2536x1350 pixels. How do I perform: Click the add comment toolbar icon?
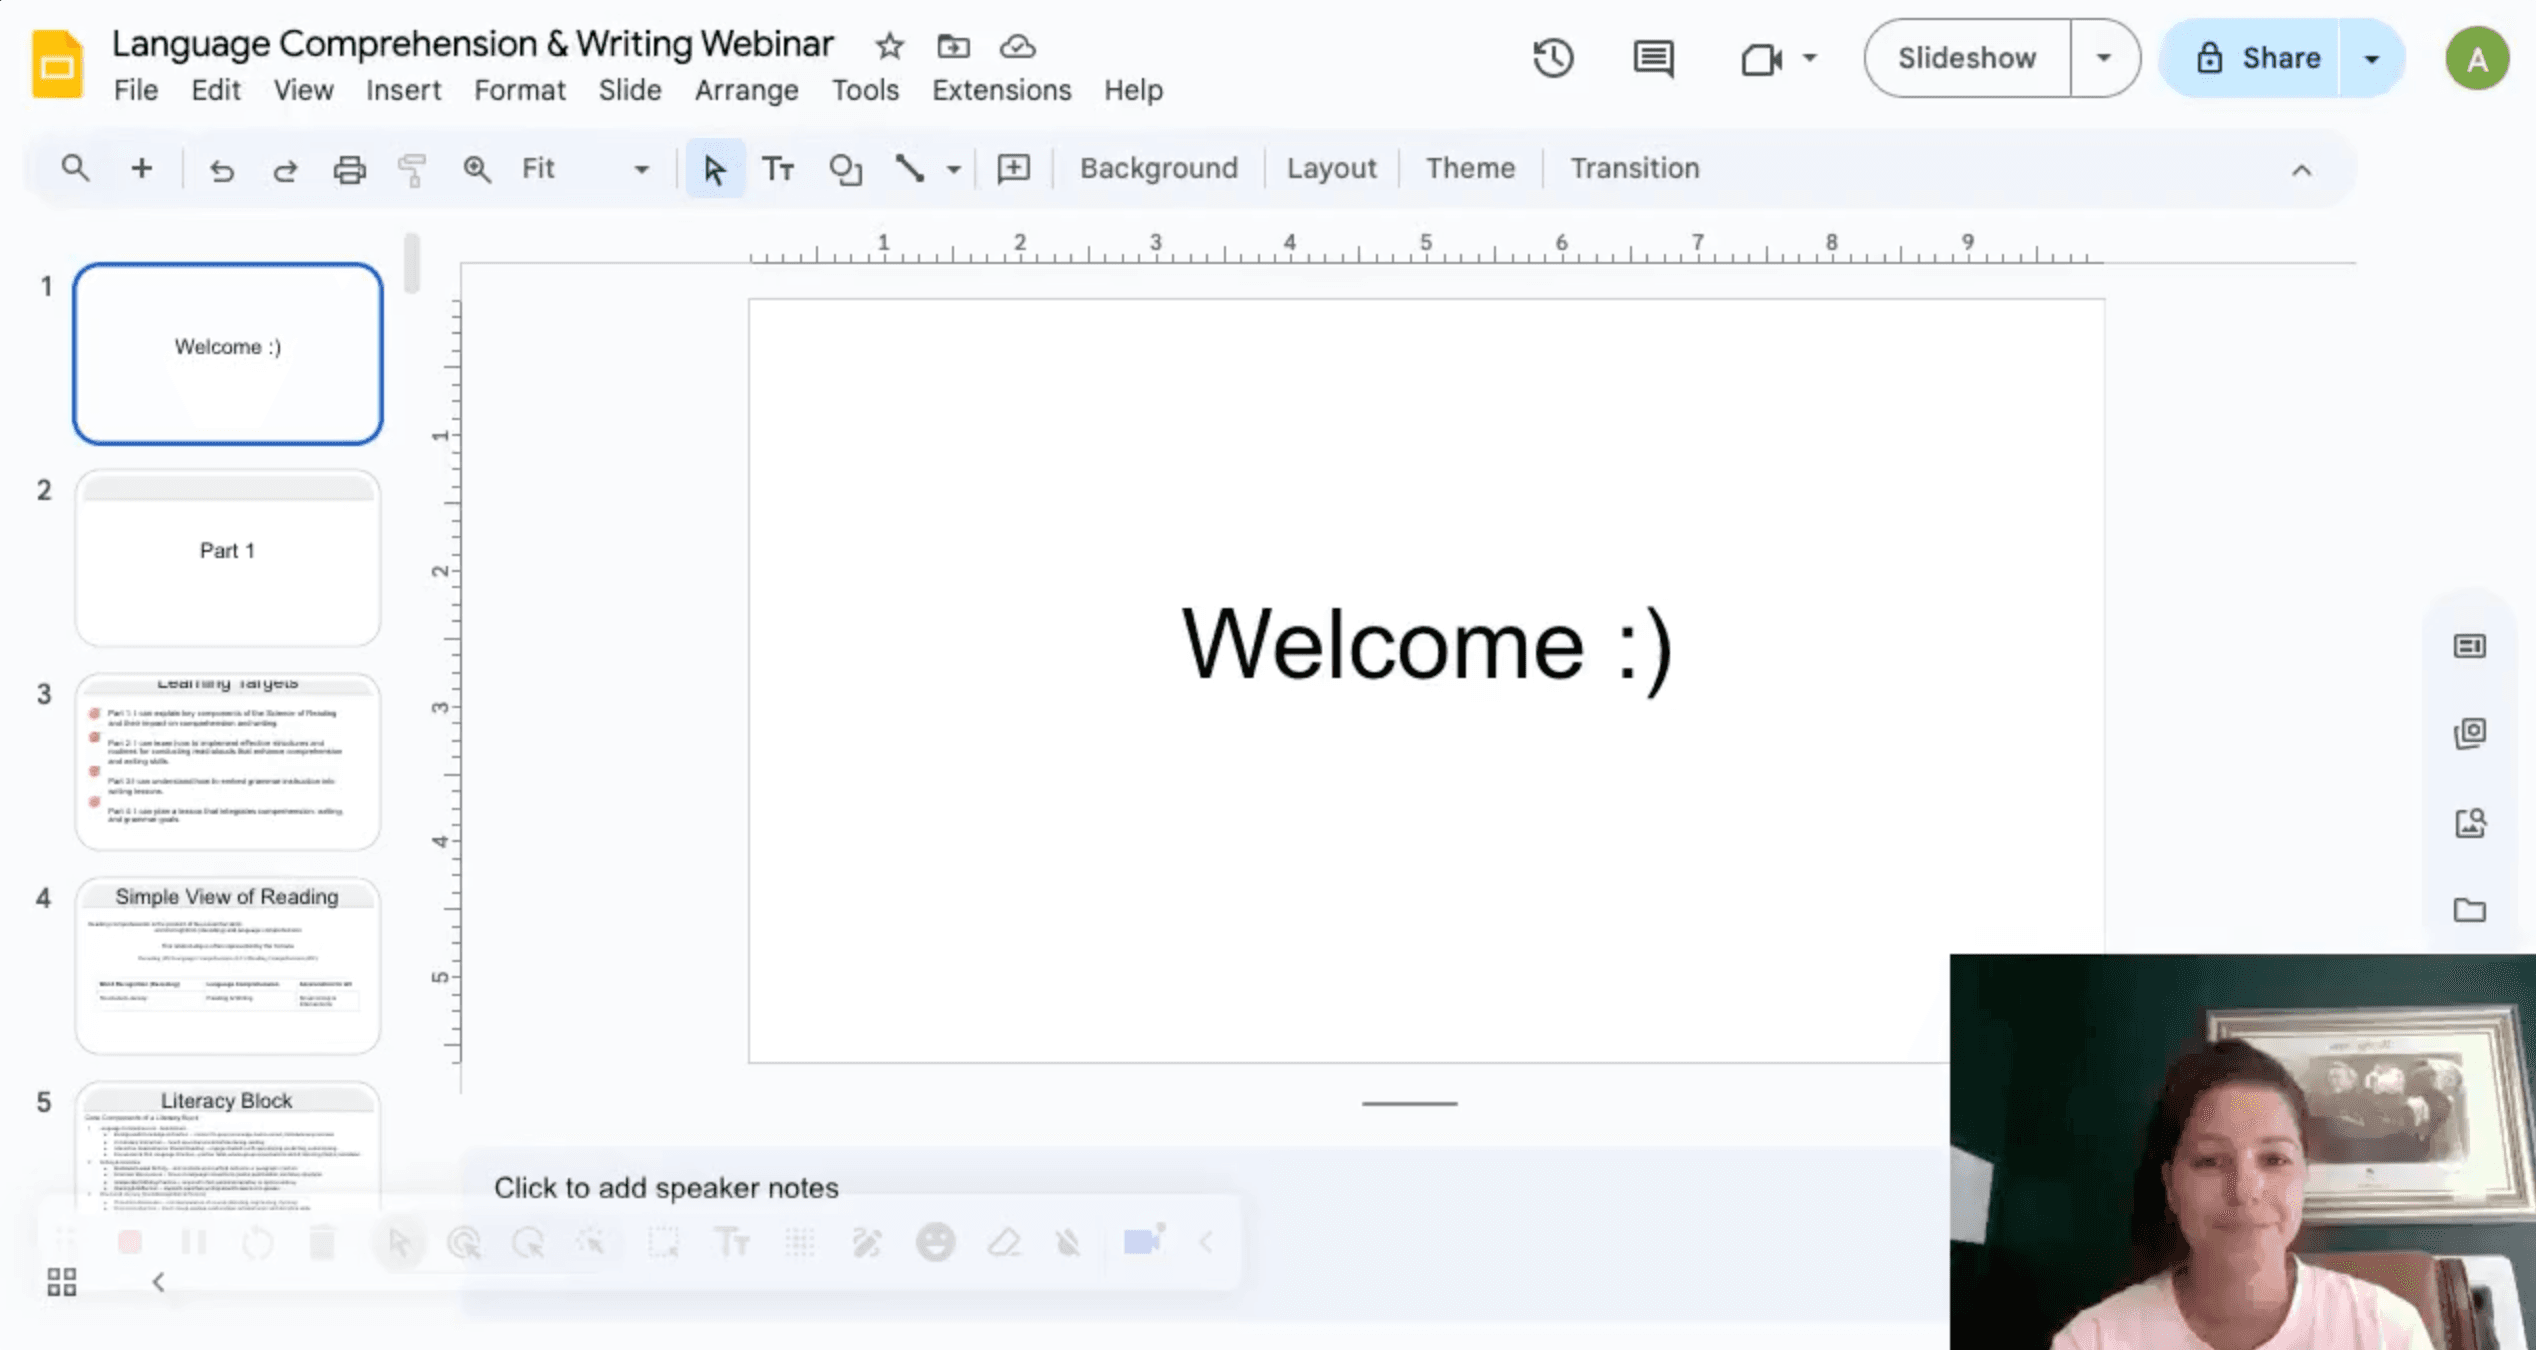click(1013, 169)
